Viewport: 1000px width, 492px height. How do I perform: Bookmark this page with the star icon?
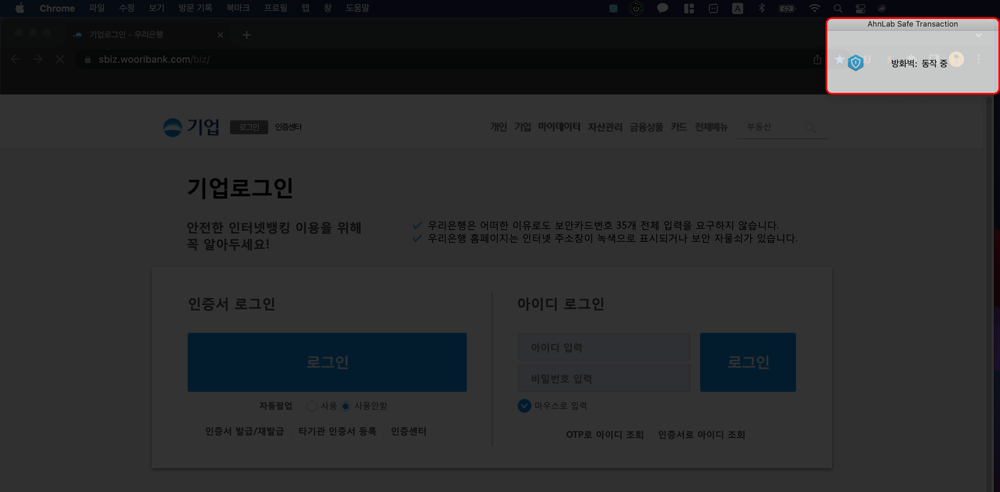(x=839, y=59)
